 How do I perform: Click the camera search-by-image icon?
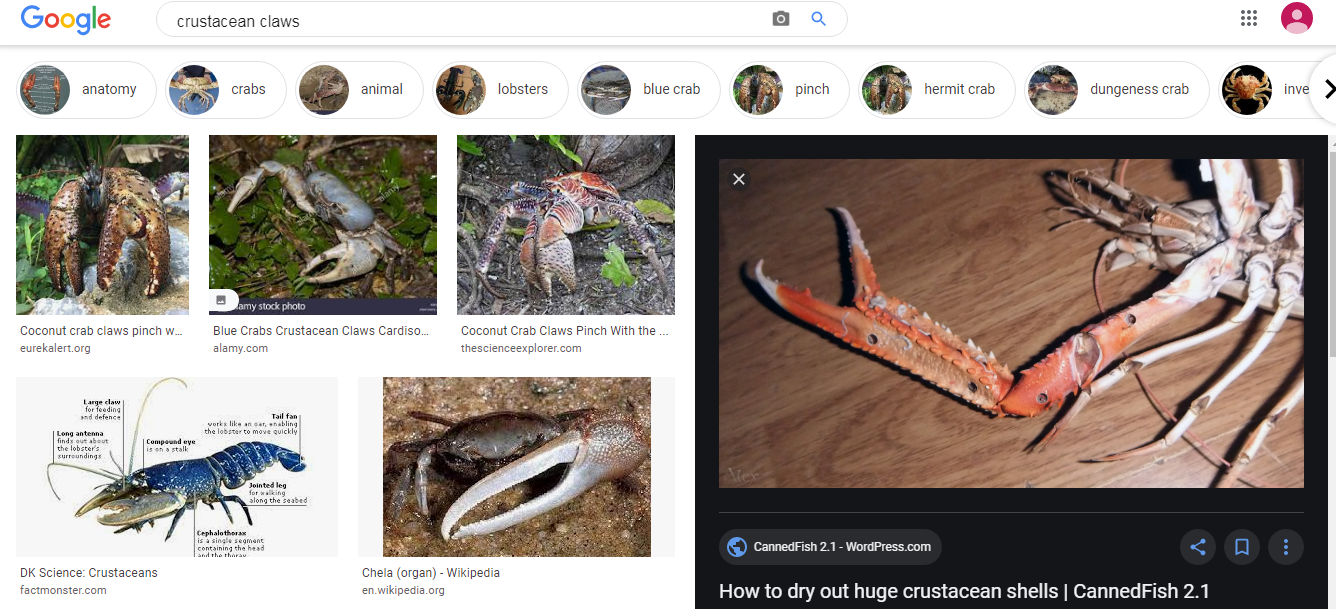coord(781,19)
